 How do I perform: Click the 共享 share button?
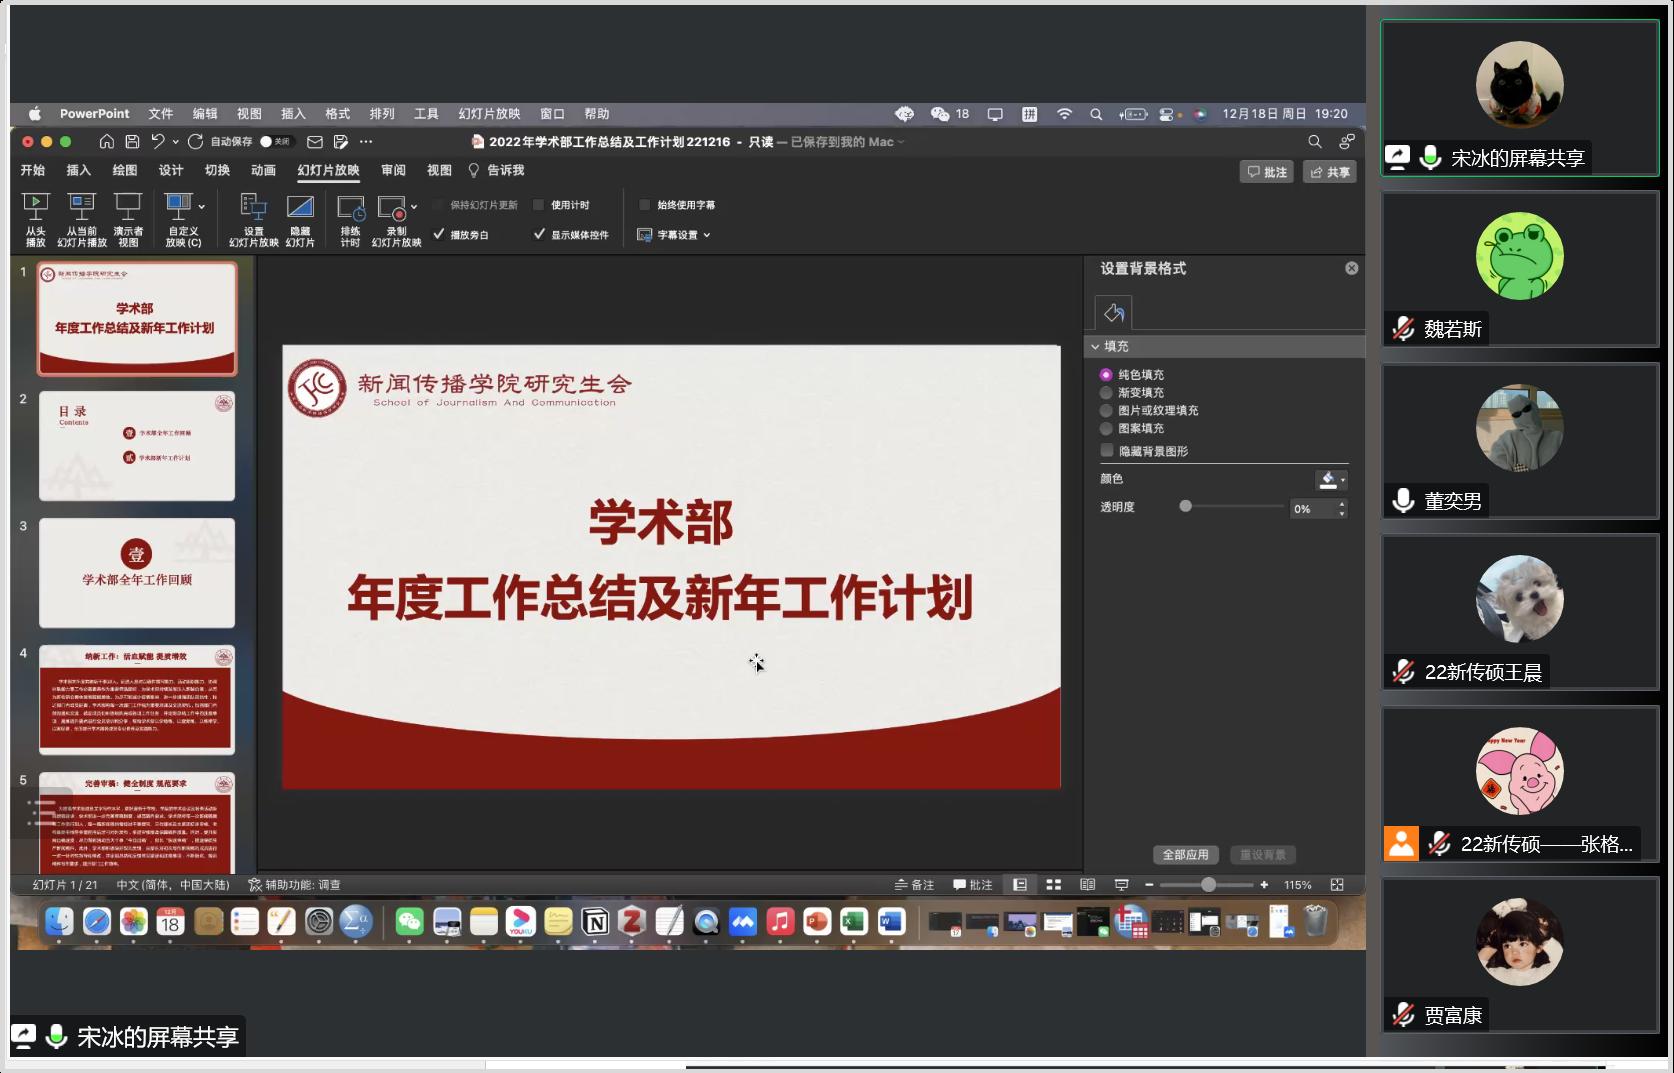pos(1329,172)
